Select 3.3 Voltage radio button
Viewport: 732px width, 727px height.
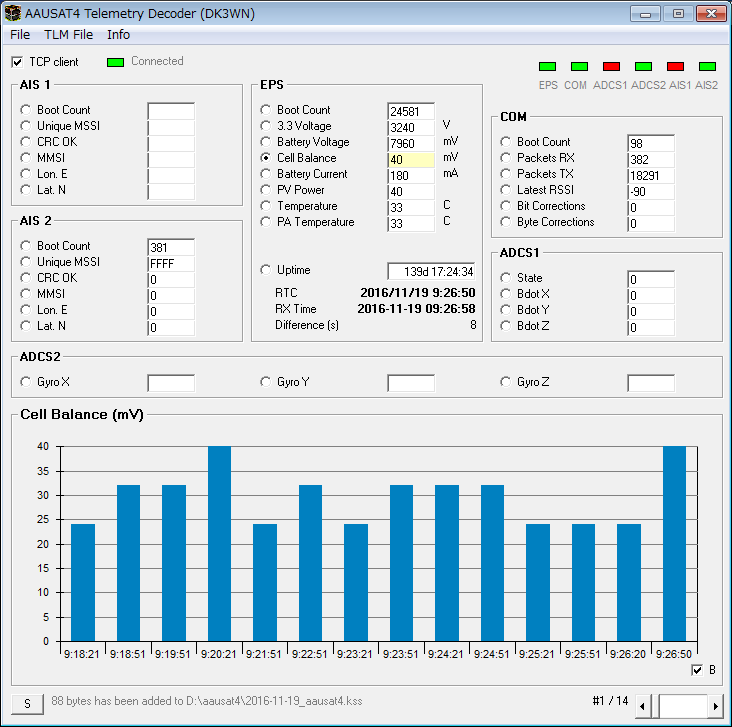266,126
